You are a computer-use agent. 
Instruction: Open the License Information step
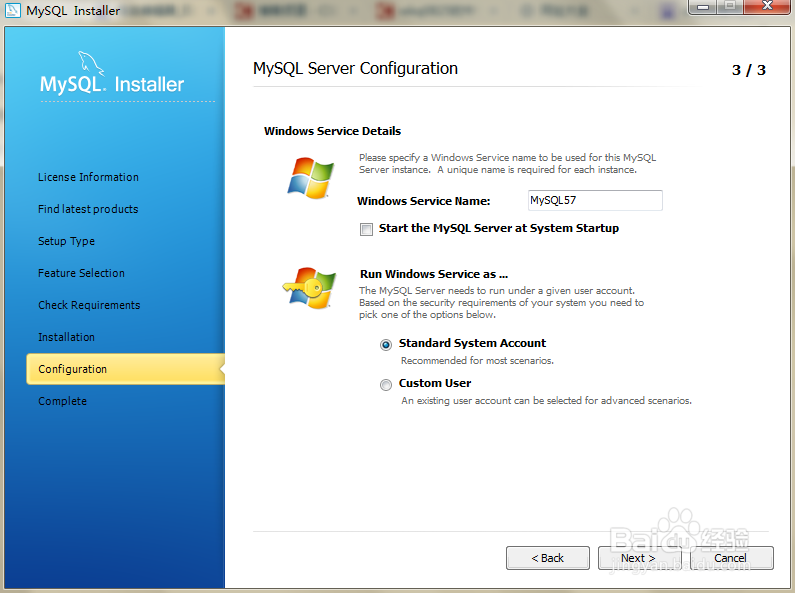88,177
